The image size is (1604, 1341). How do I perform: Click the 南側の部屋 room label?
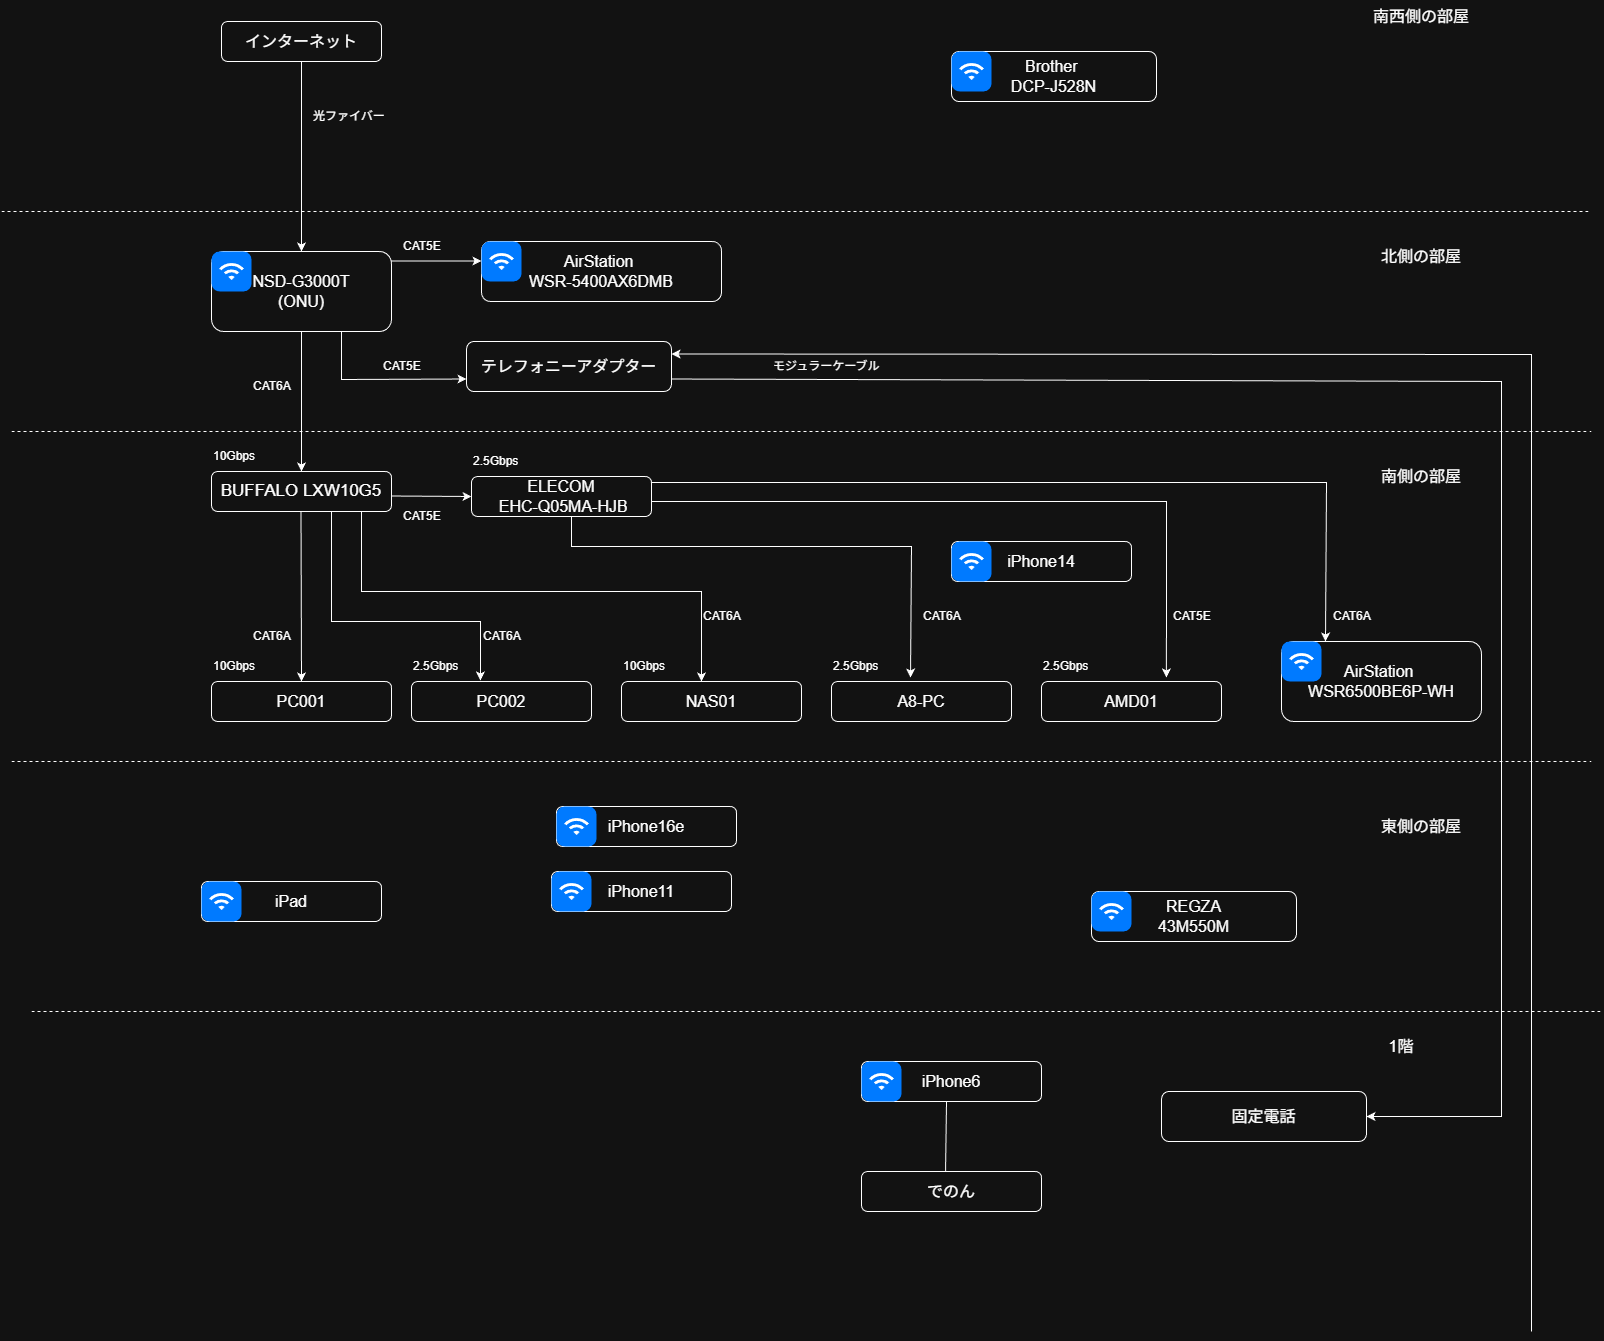[x=1420, y=476]
